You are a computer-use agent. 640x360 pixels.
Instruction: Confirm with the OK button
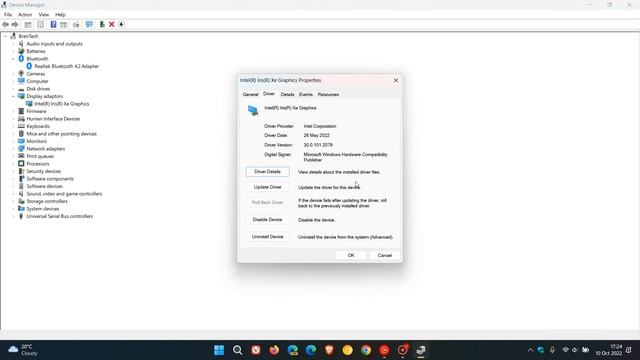351,256
